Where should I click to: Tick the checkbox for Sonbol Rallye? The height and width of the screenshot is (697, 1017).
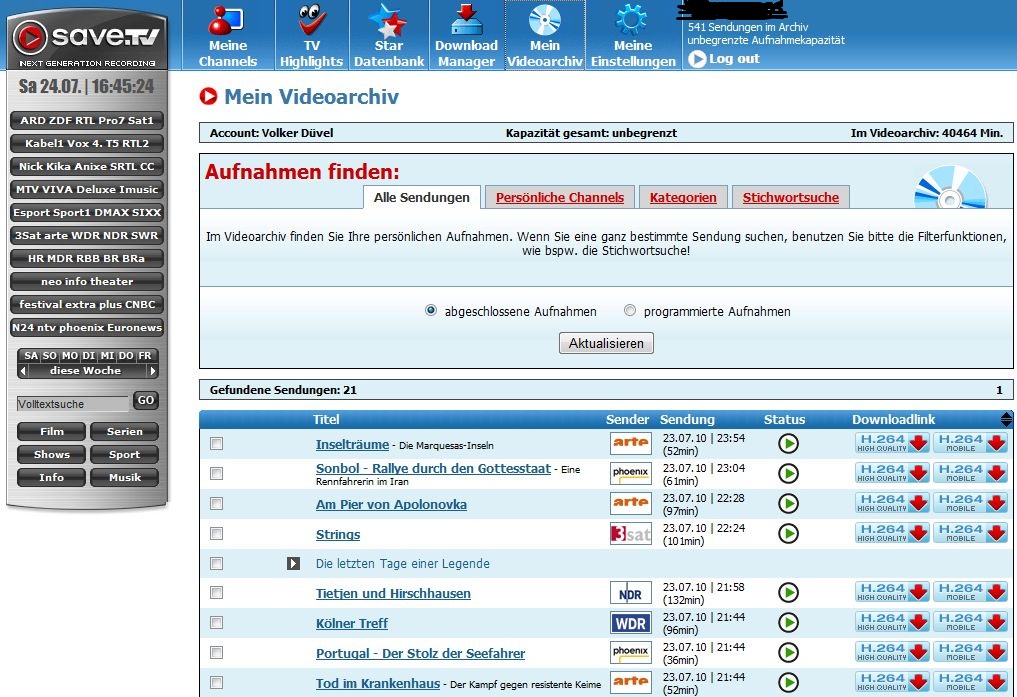[x=217, y=473]
